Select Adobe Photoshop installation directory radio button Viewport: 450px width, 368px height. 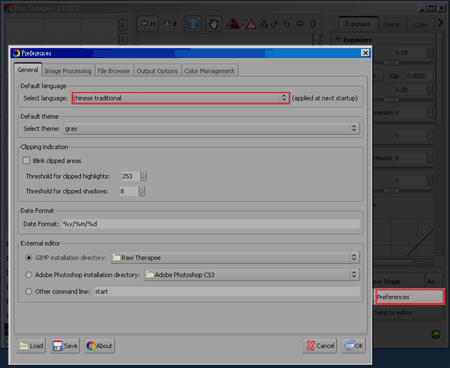29,275
